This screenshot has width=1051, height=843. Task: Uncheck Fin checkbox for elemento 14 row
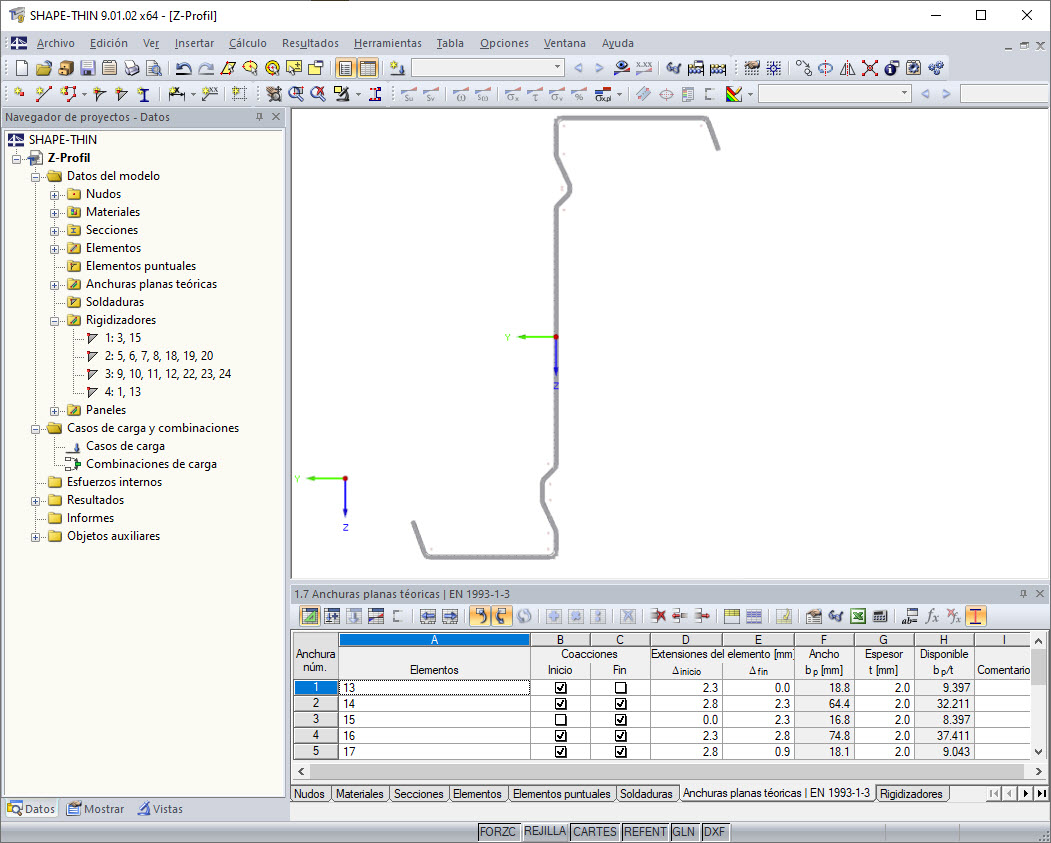pyautogui.click(x=621, y=704)
